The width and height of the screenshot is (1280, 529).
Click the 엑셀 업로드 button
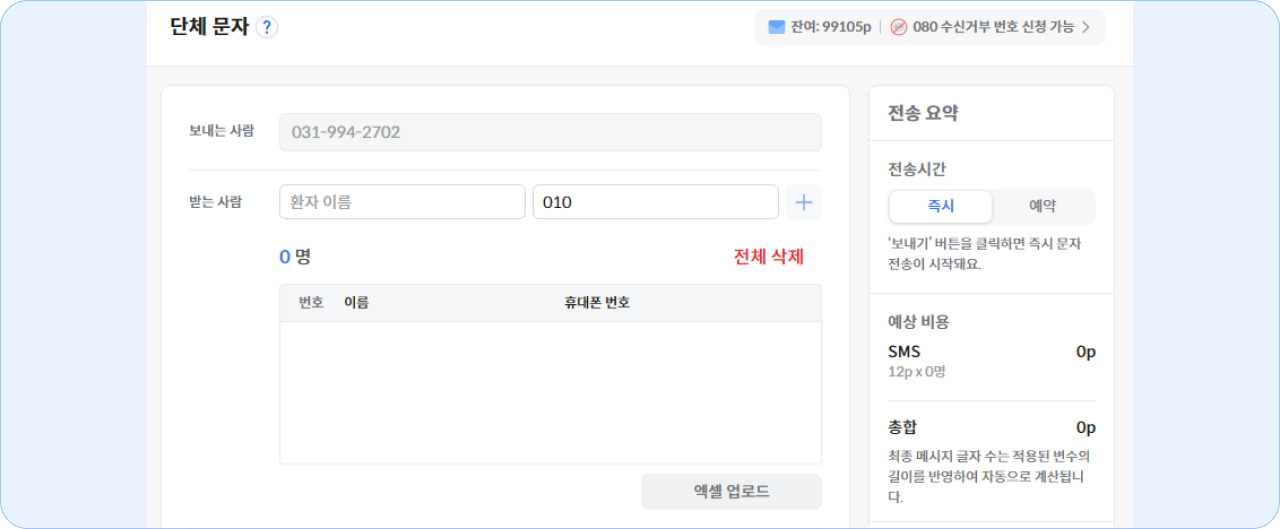click(x=731, y=491)
